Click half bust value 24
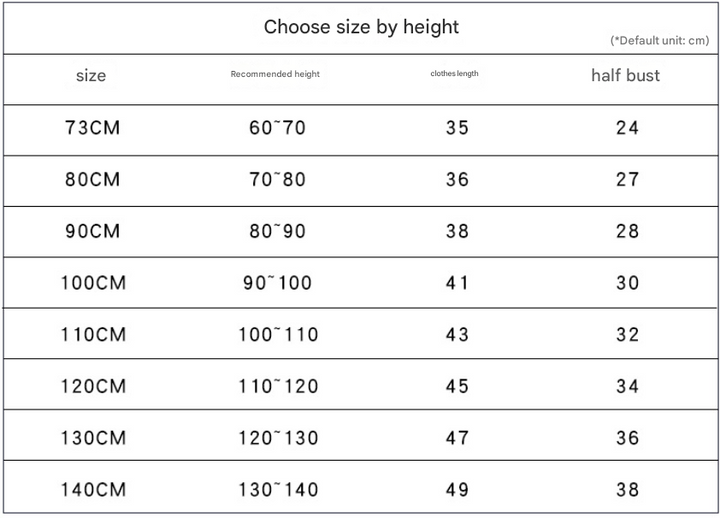 (x=627, y=128)
